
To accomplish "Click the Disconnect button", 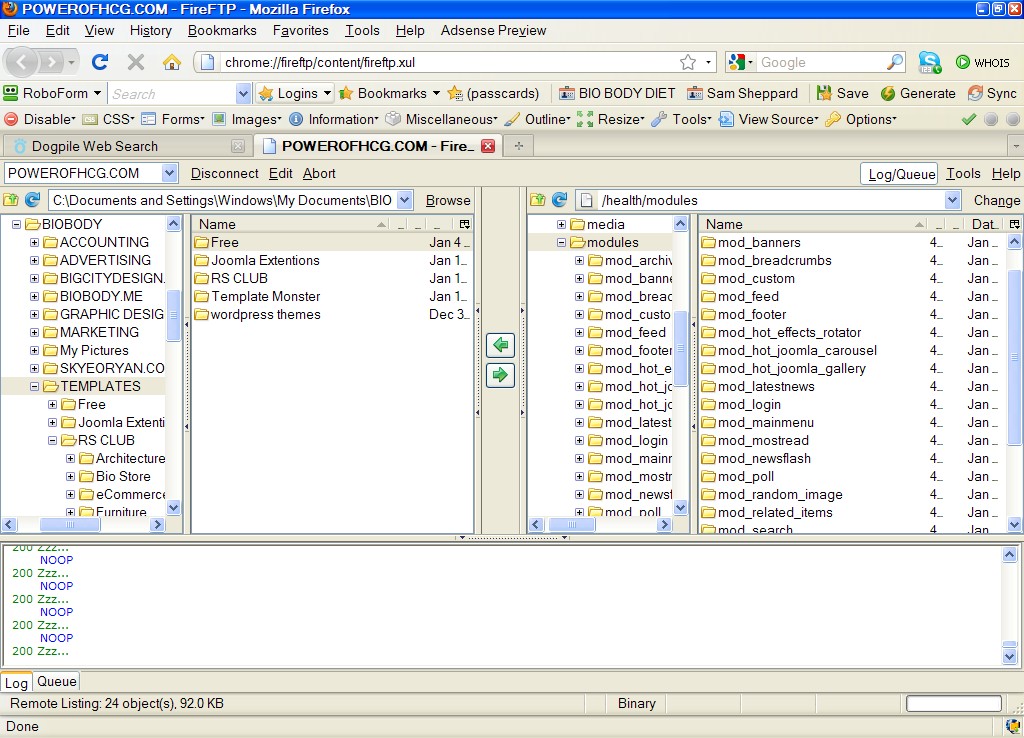I will pos(225,173).
